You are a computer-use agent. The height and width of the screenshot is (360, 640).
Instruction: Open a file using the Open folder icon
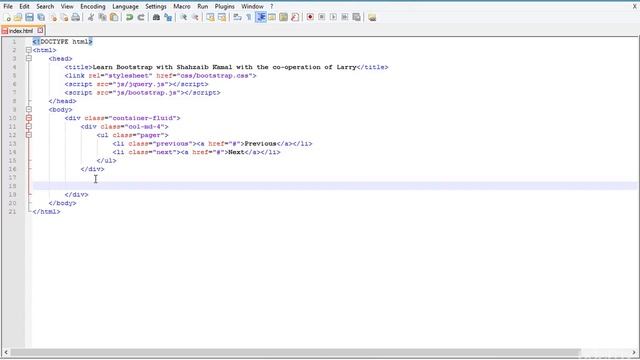18,17
